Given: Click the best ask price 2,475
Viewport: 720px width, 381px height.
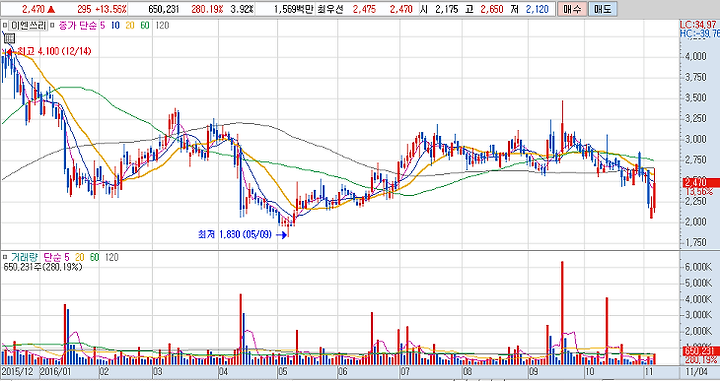Looking at the screenshot, I should 364,9.
